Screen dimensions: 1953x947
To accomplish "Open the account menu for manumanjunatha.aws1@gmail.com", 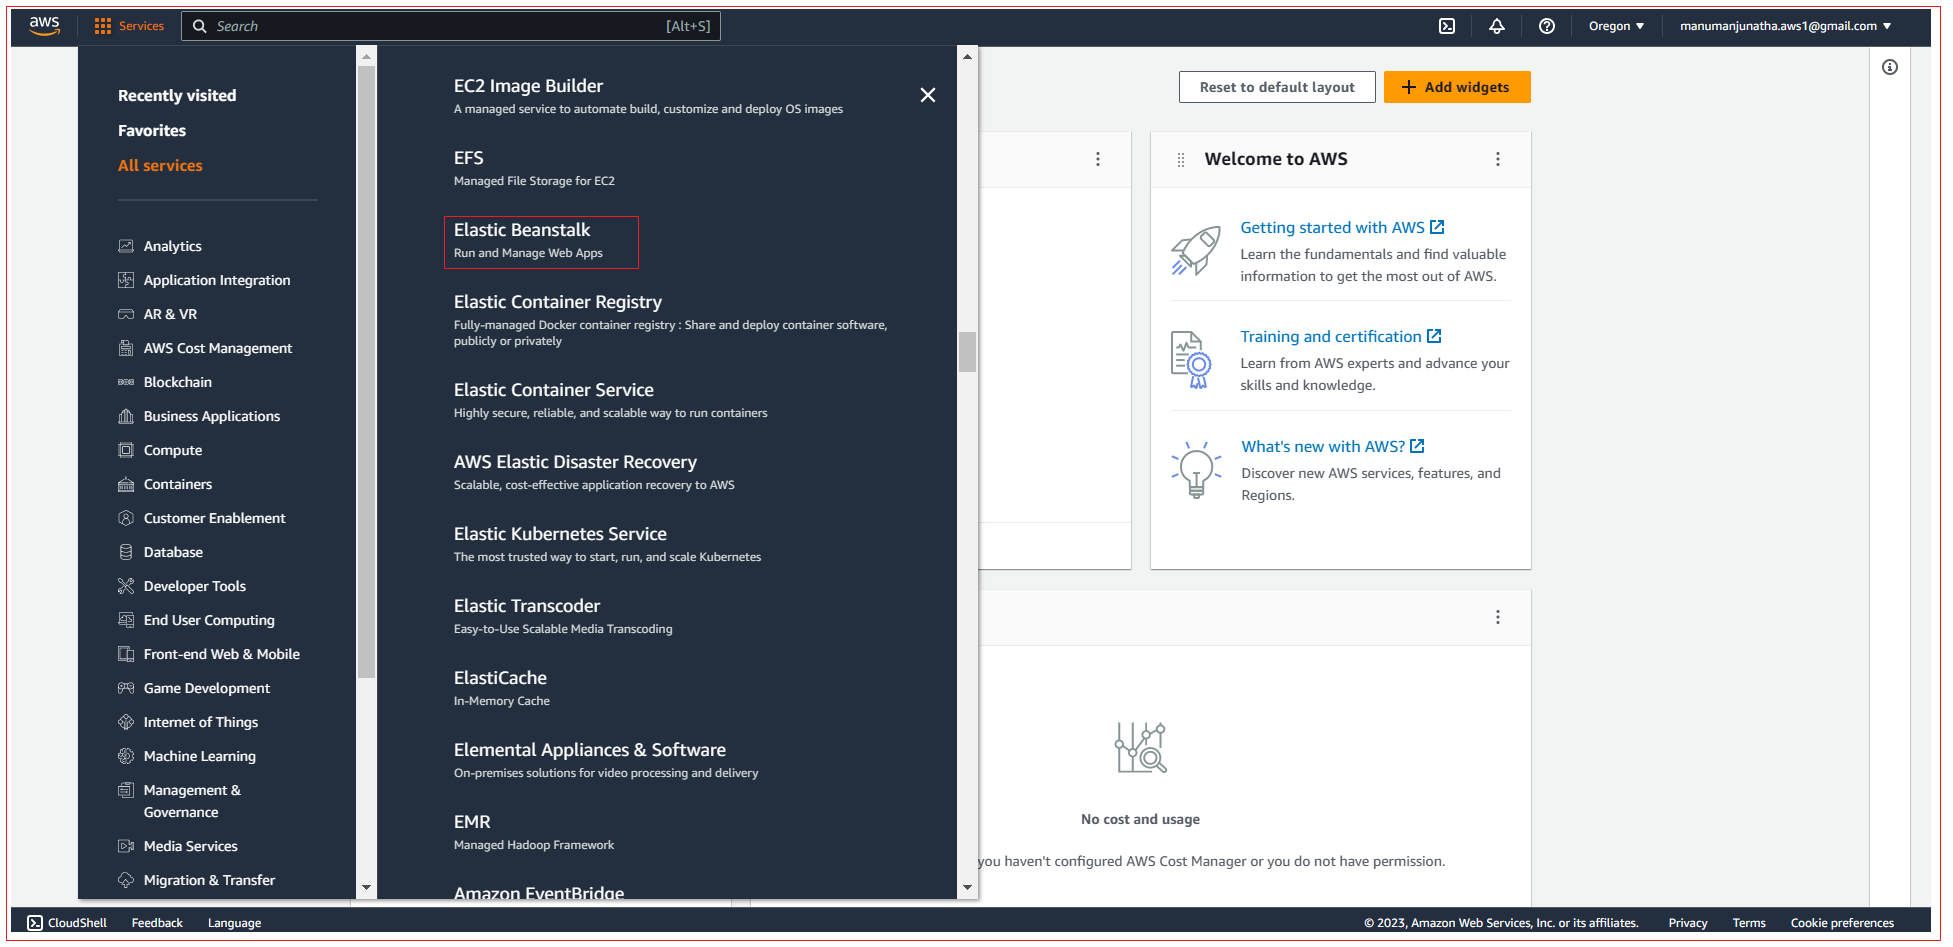I will [1785, 26].
